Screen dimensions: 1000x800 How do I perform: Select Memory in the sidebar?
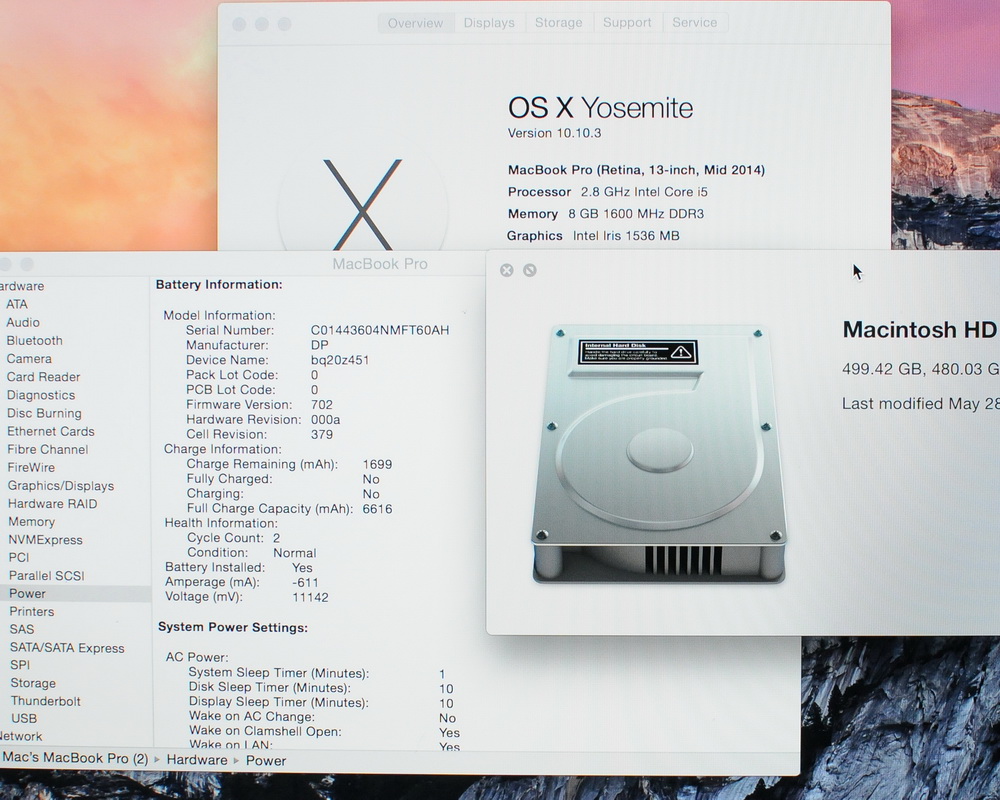click(31, 522)
